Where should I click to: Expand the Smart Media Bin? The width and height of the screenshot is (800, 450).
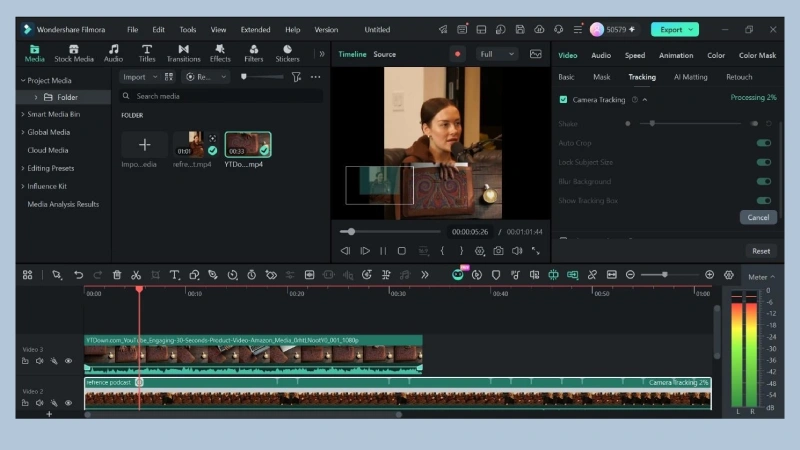(23, 114)
